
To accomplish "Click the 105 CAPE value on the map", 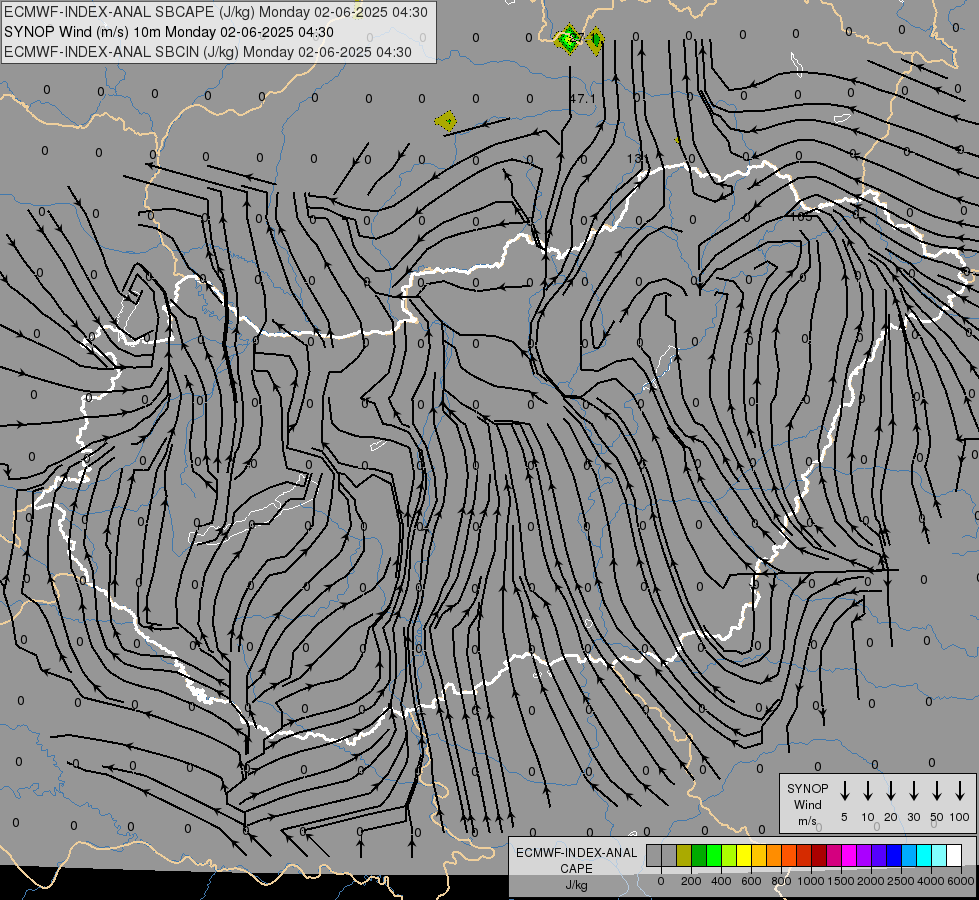I will click(x=801, y=217).
